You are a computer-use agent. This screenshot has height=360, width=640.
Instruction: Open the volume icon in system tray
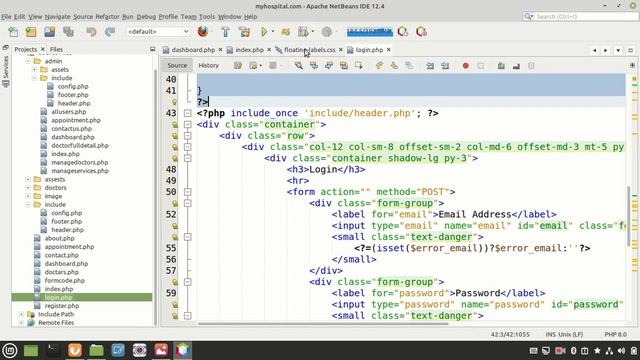[621, 351]
